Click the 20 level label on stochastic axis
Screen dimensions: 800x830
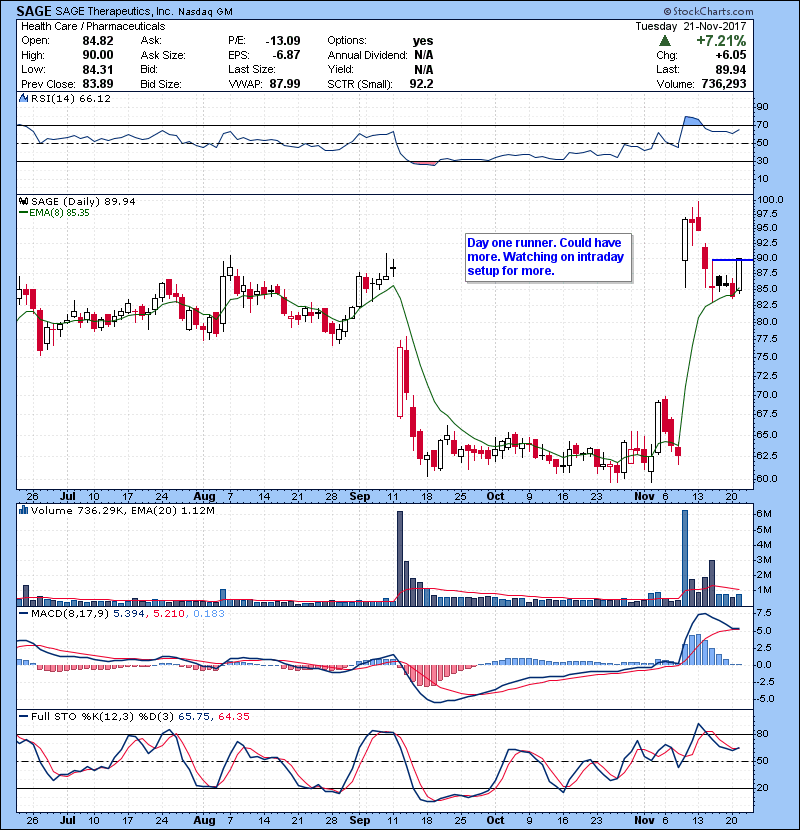coord(762,788)
